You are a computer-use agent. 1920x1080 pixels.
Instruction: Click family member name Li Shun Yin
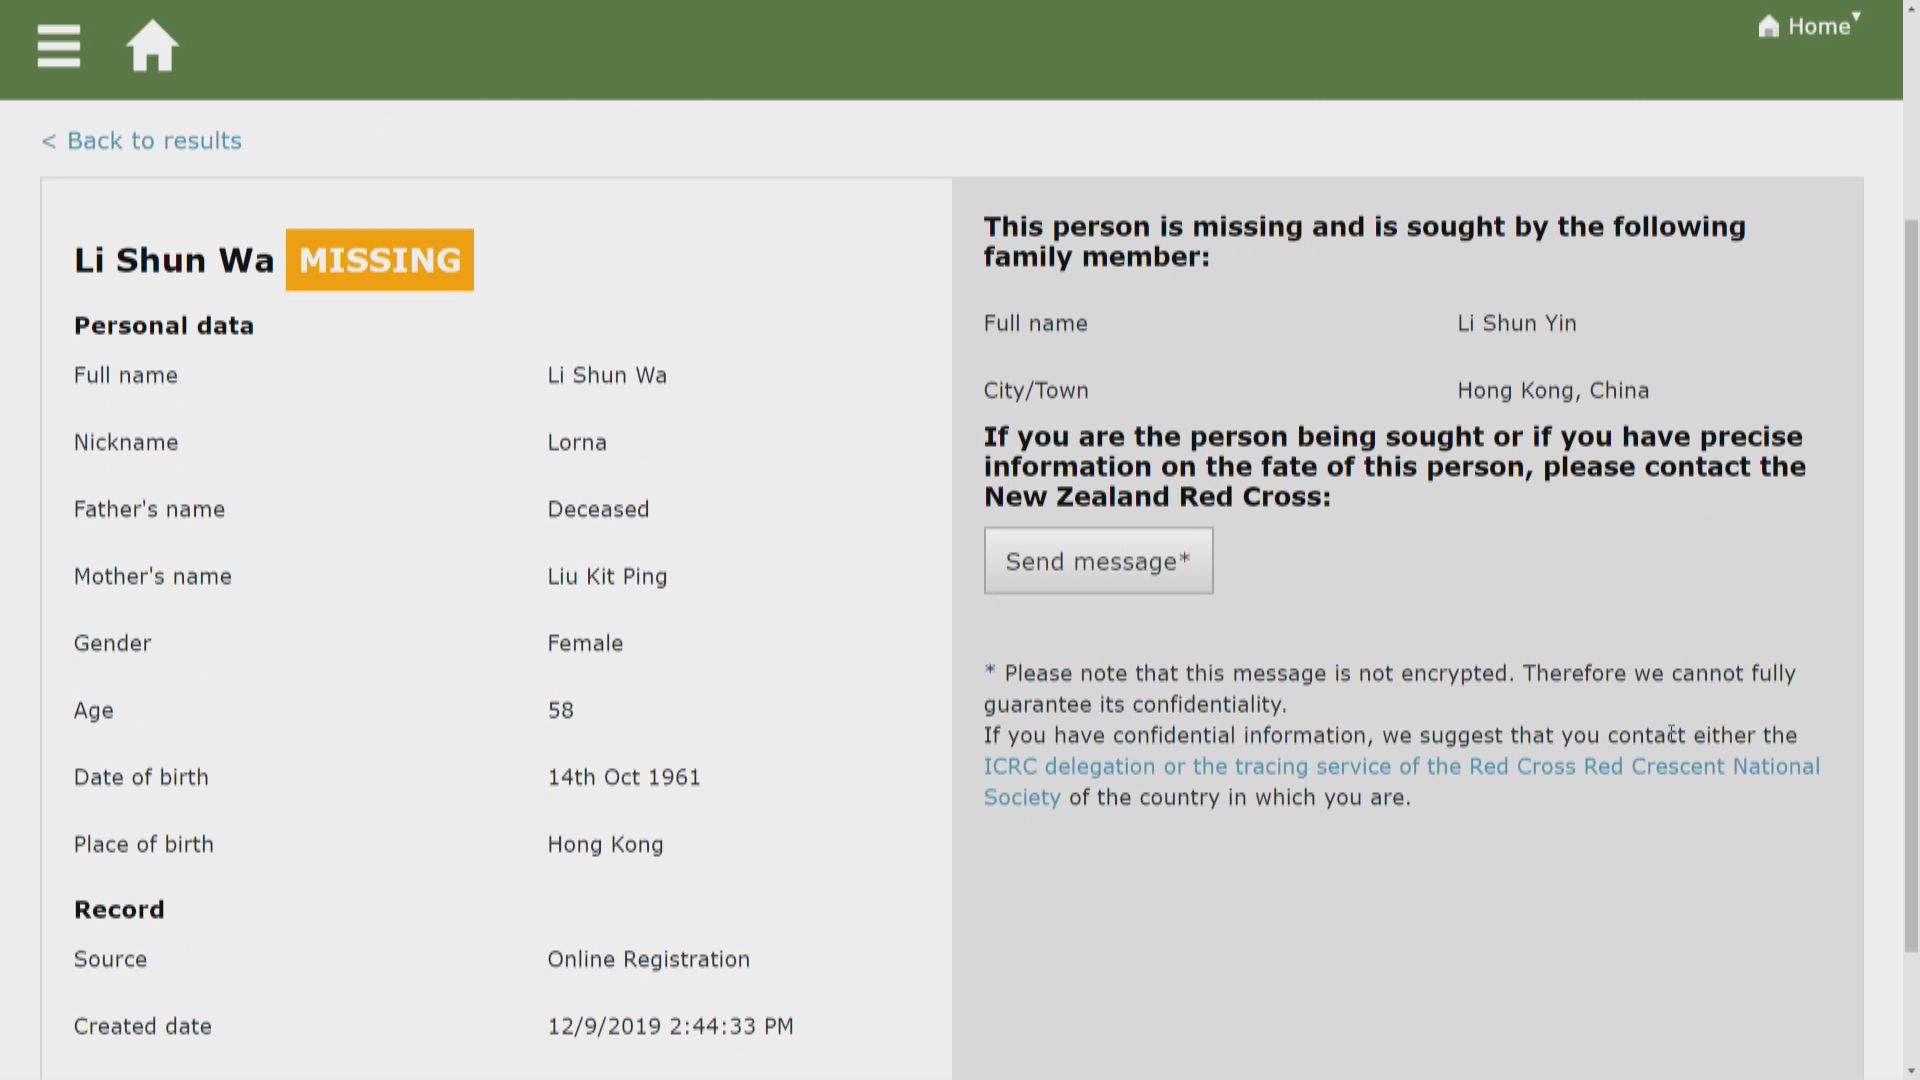tap(1516, 324)
